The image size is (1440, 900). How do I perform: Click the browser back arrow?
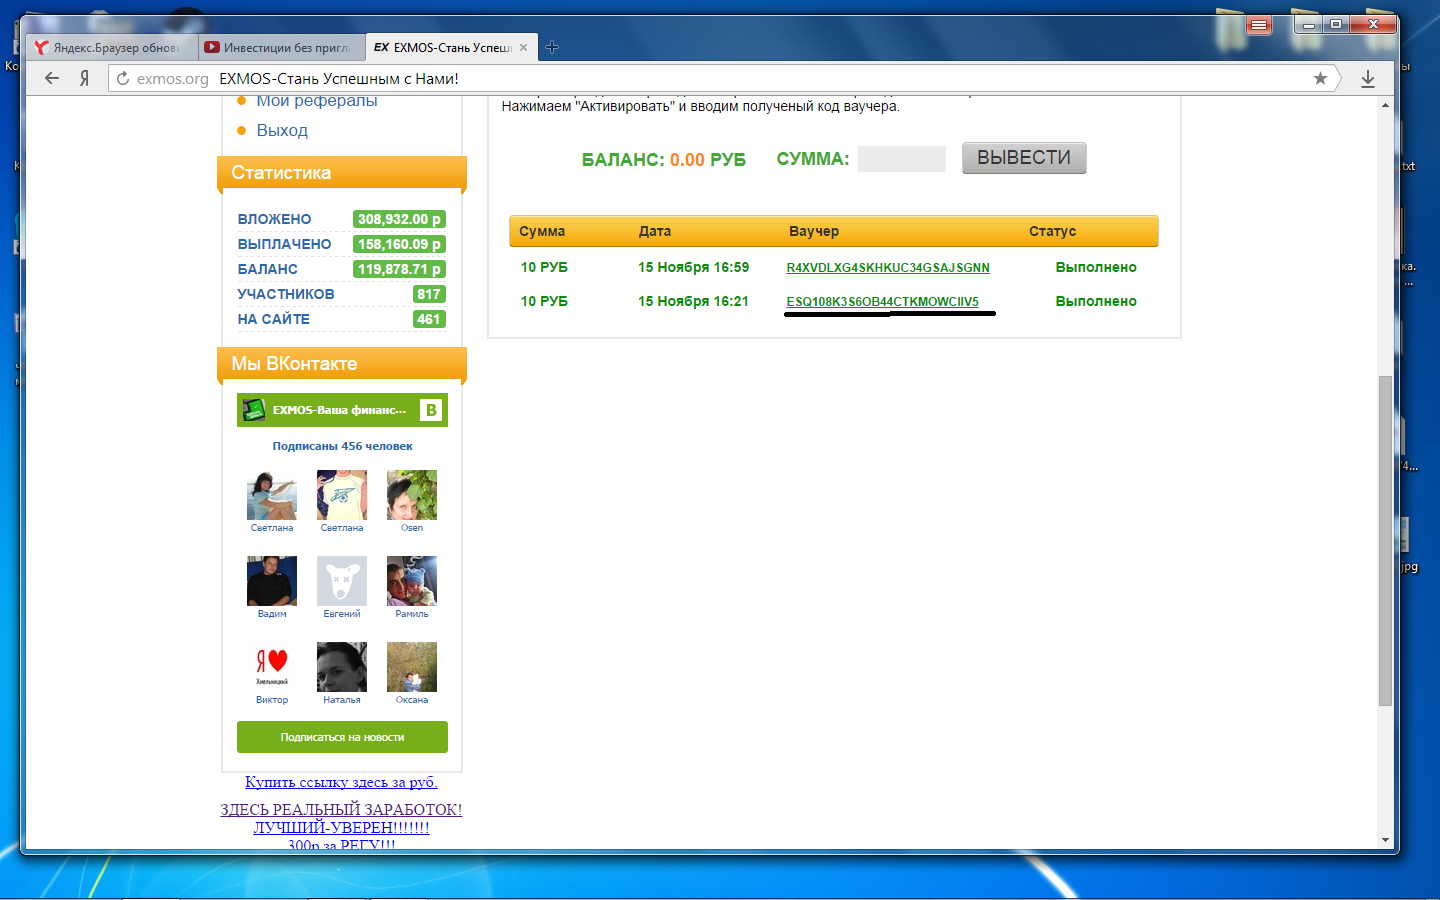52,78
